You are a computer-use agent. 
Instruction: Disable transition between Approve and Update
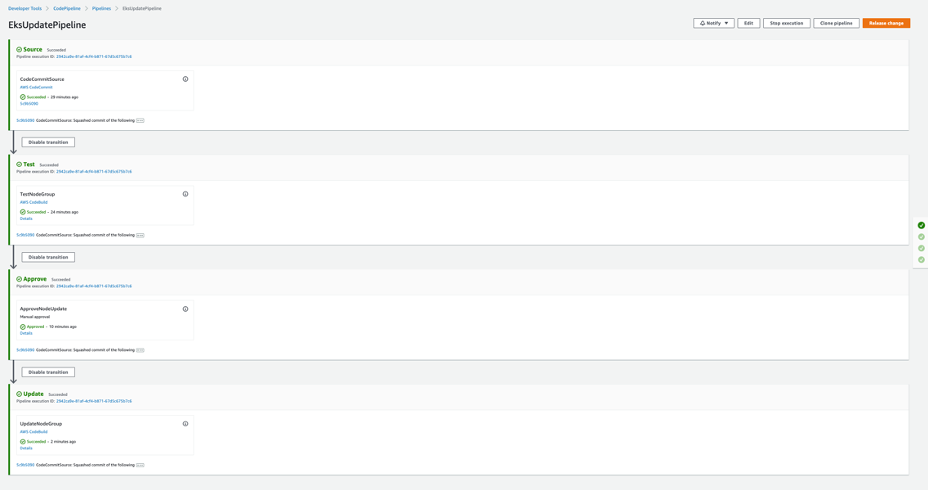[x=49, y=372]
